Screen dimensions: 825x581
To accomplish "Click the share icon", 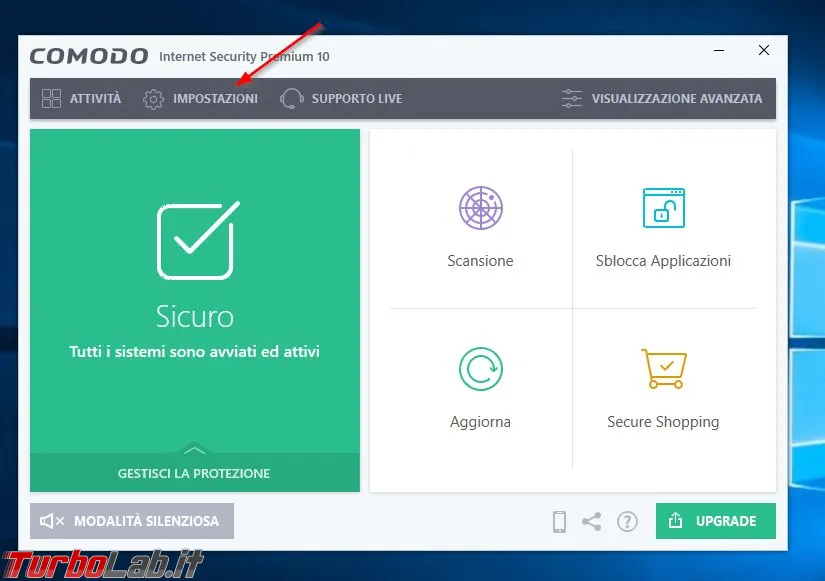I will pos(592,522).
